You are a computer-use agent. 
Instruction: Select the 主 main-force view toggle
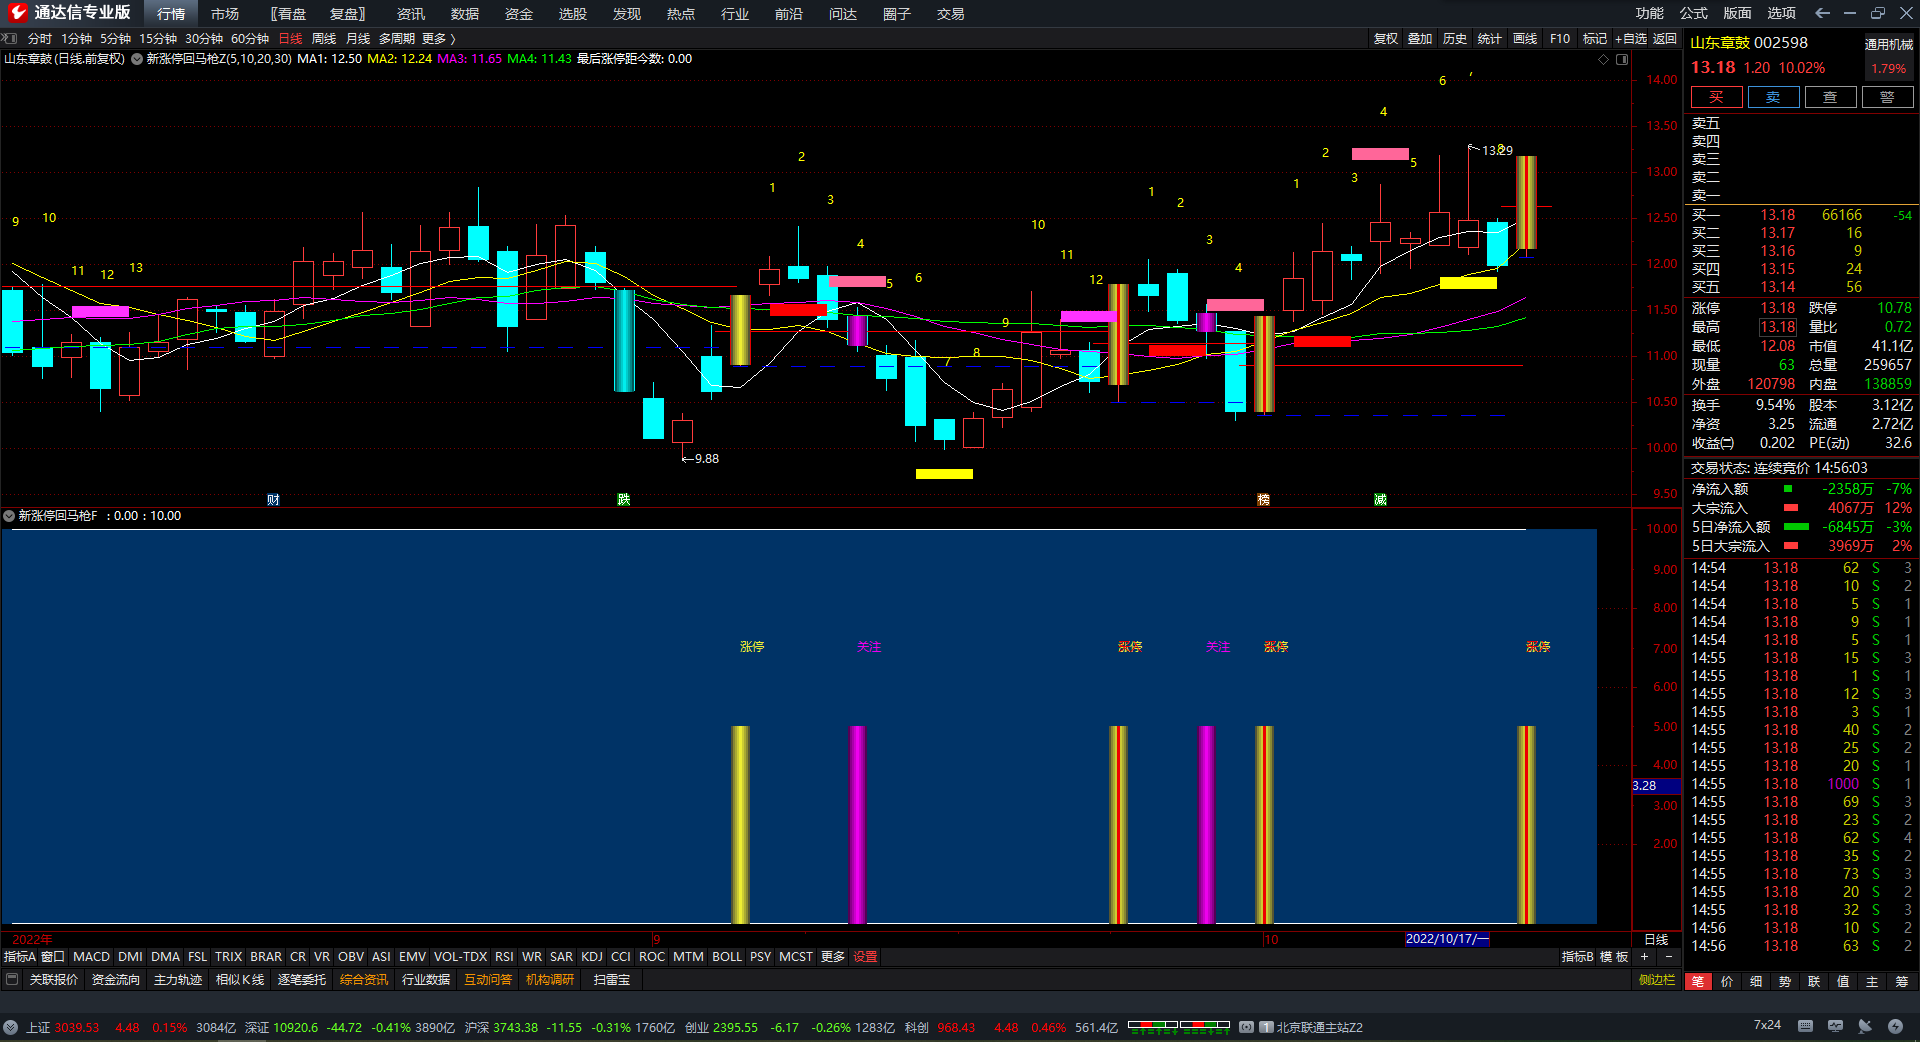[1872, 981]
